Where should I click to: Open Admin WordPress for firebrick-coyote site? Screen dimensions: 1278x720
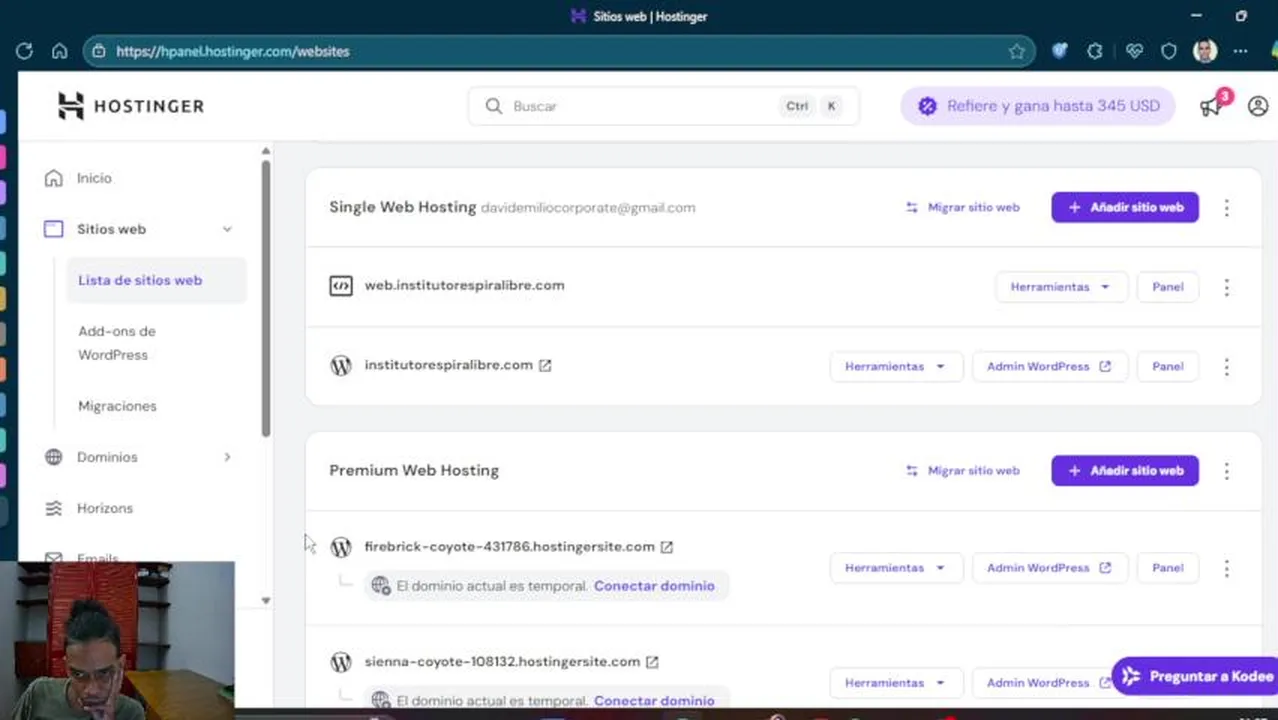(x=1049, y=568)
